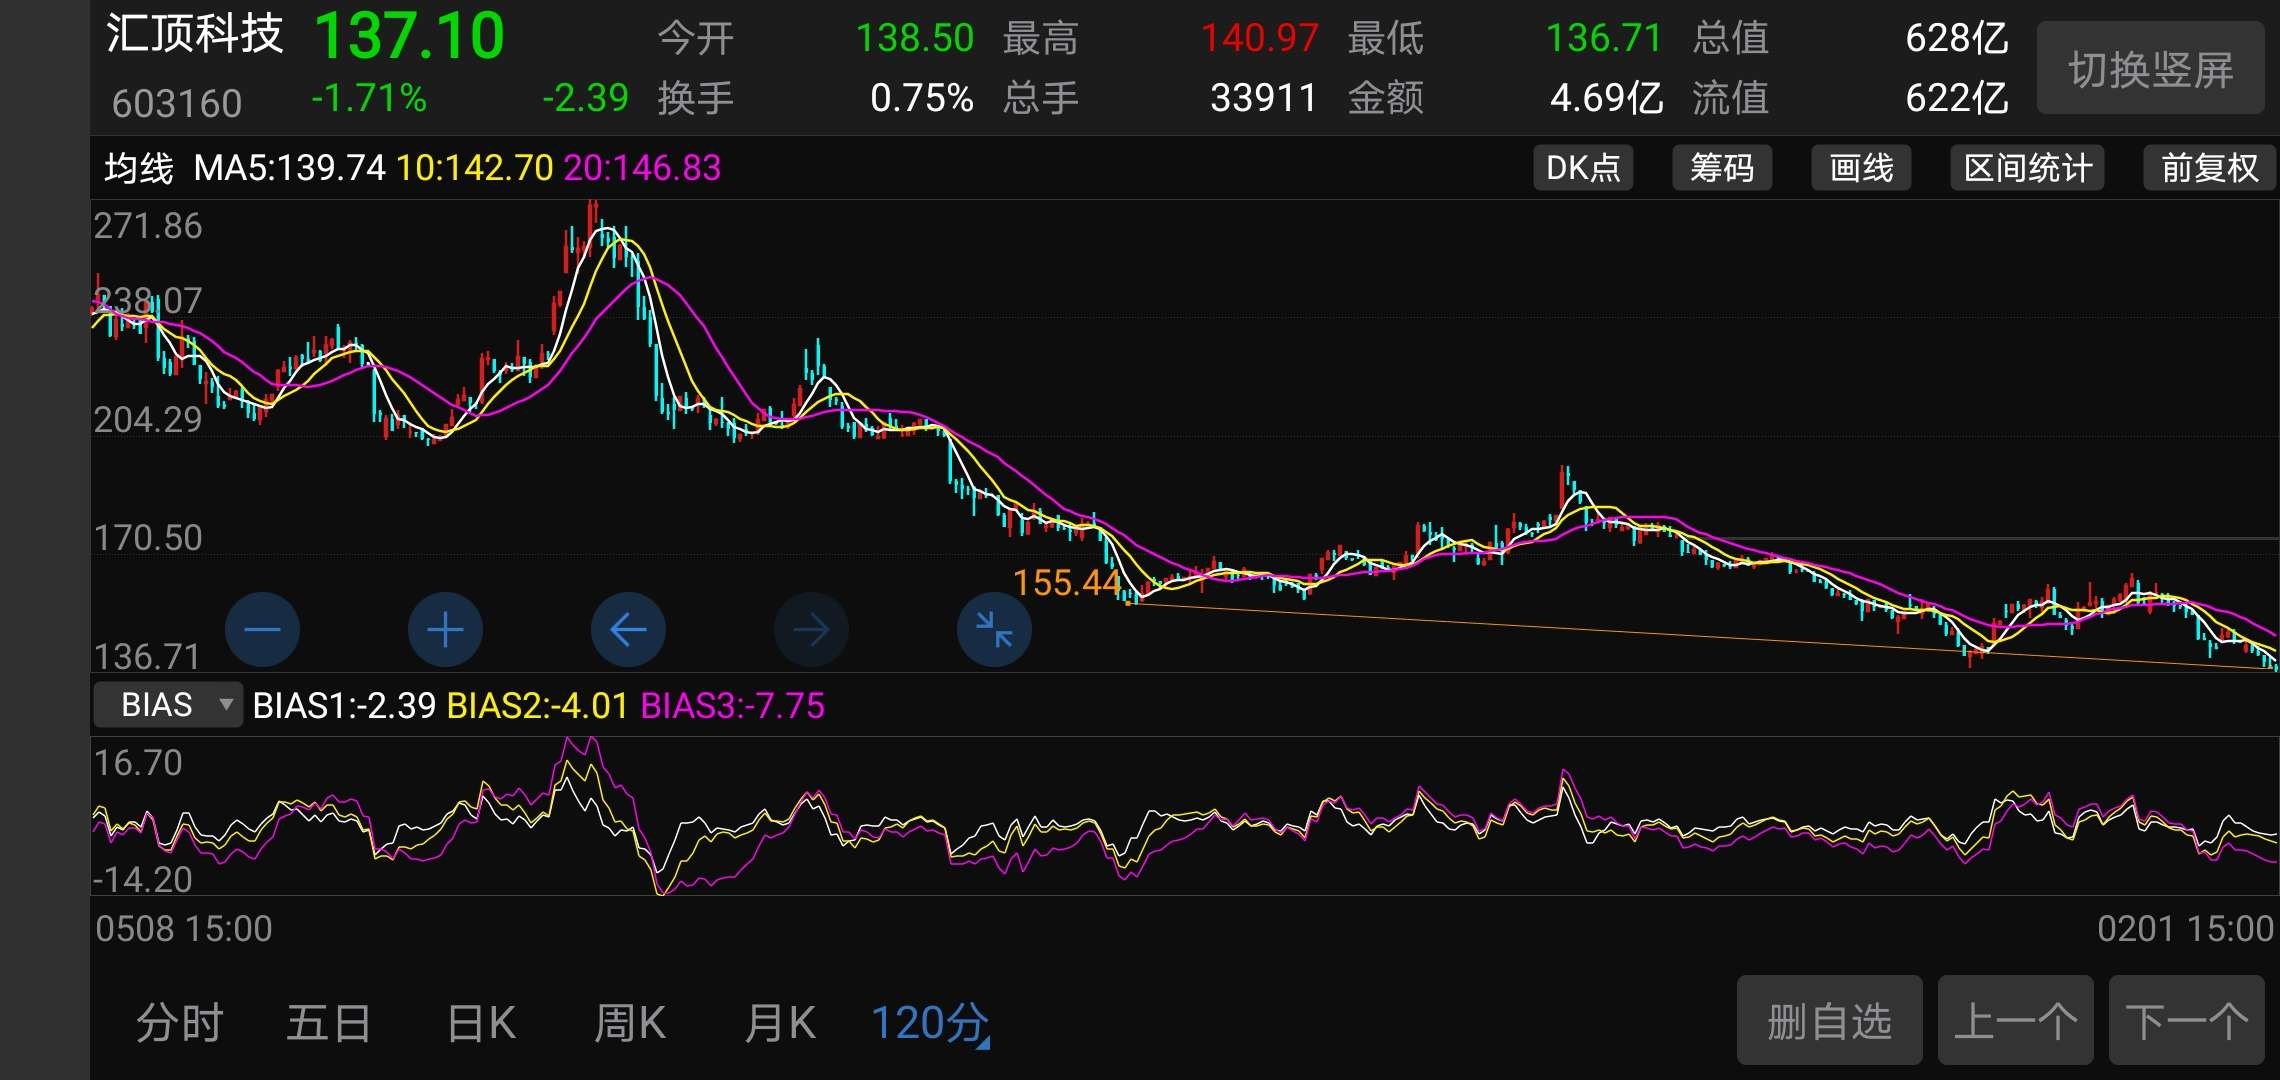The width and height of the screenshot is (2280, 1080).
Task: Switch to the 日K tab
Action: (x=481, y=1024)
